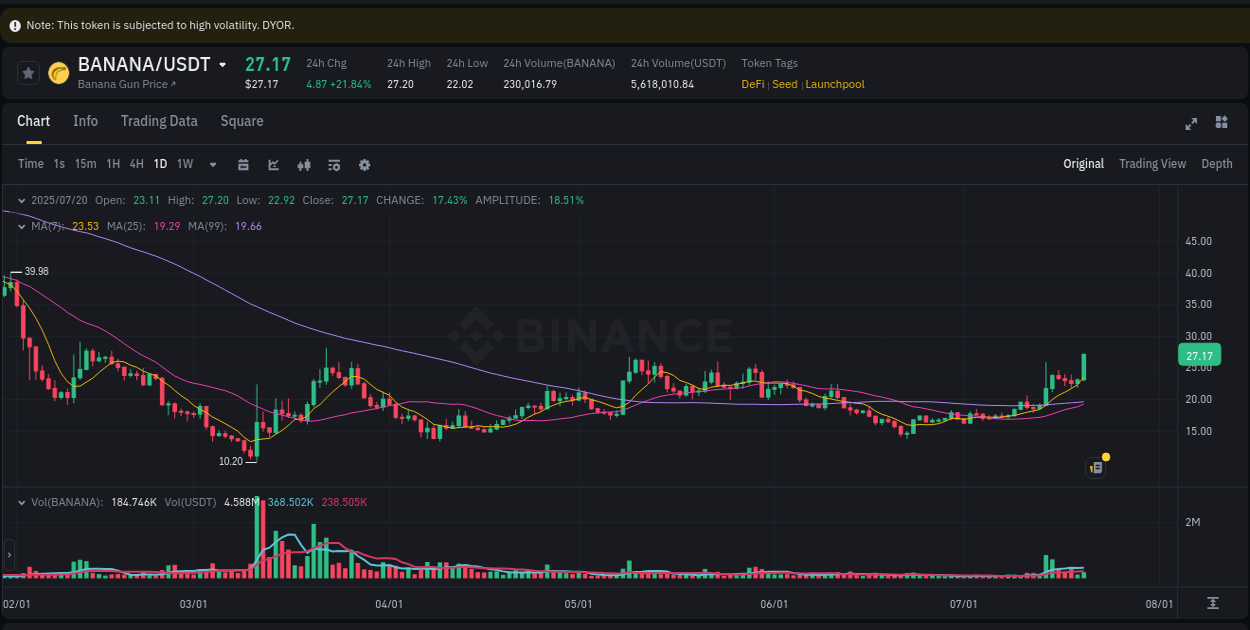
Task: Open the BANANA/USDT pair selector dropdown
Action: tap(224, 64)
